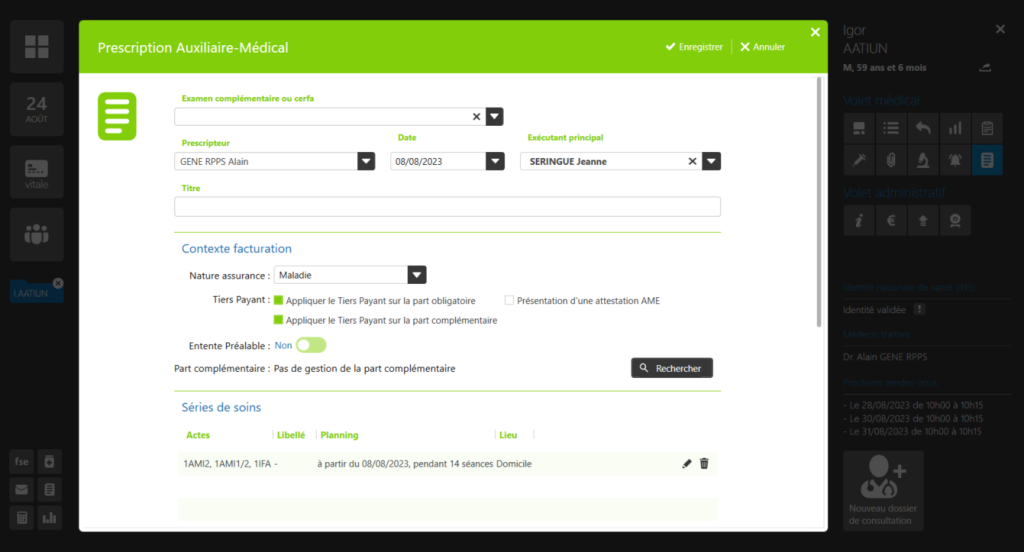Click the Rechercher button
This screenshot has width=1024, height=552.
tap(671, 368)
